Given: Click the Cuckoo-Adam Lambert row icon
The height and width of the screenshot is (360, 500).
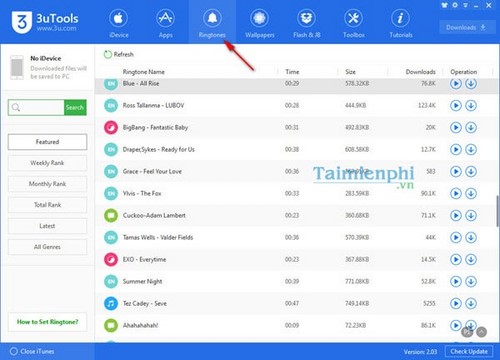Looking at the screenshot, I should coord(111,216).
